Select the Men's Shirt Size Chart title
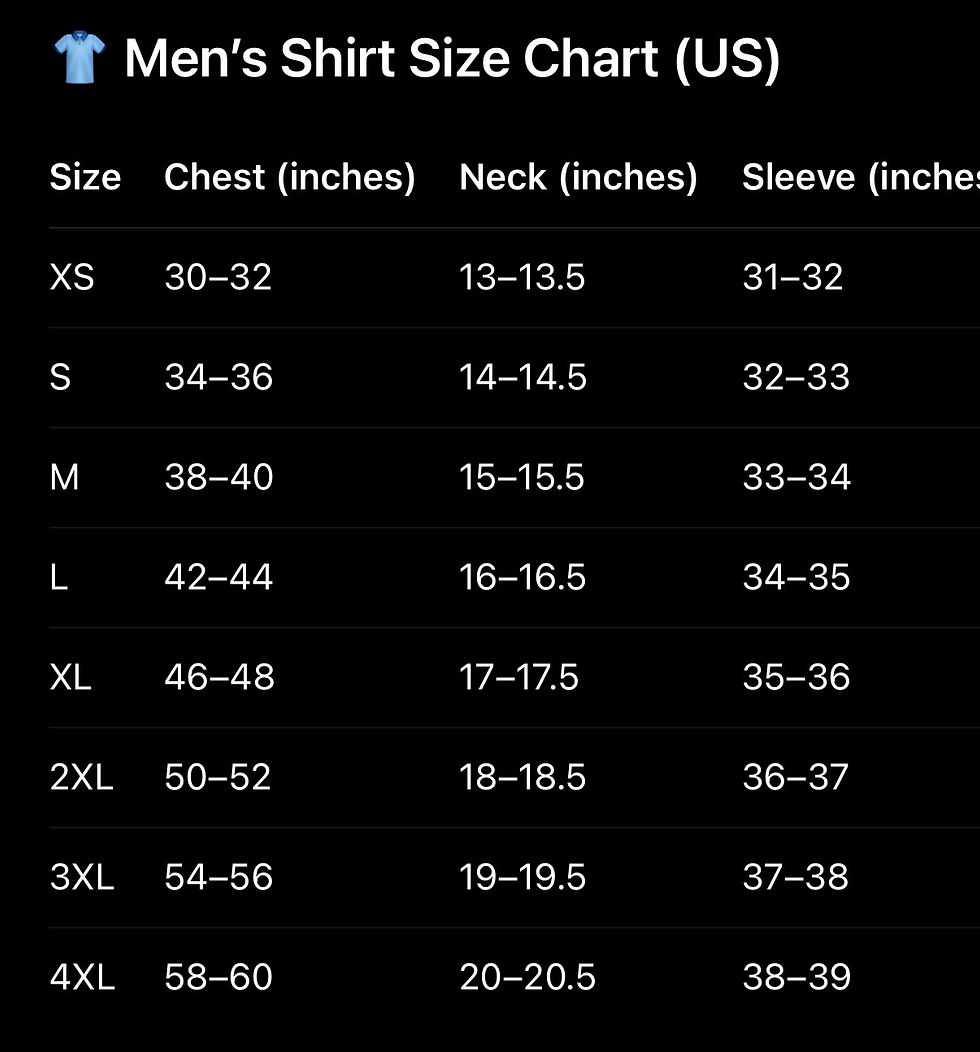 click(452, 59)
